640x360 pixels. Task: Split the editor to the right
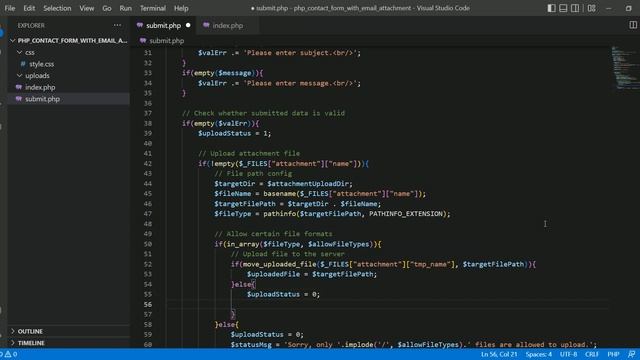click(633, 25)
